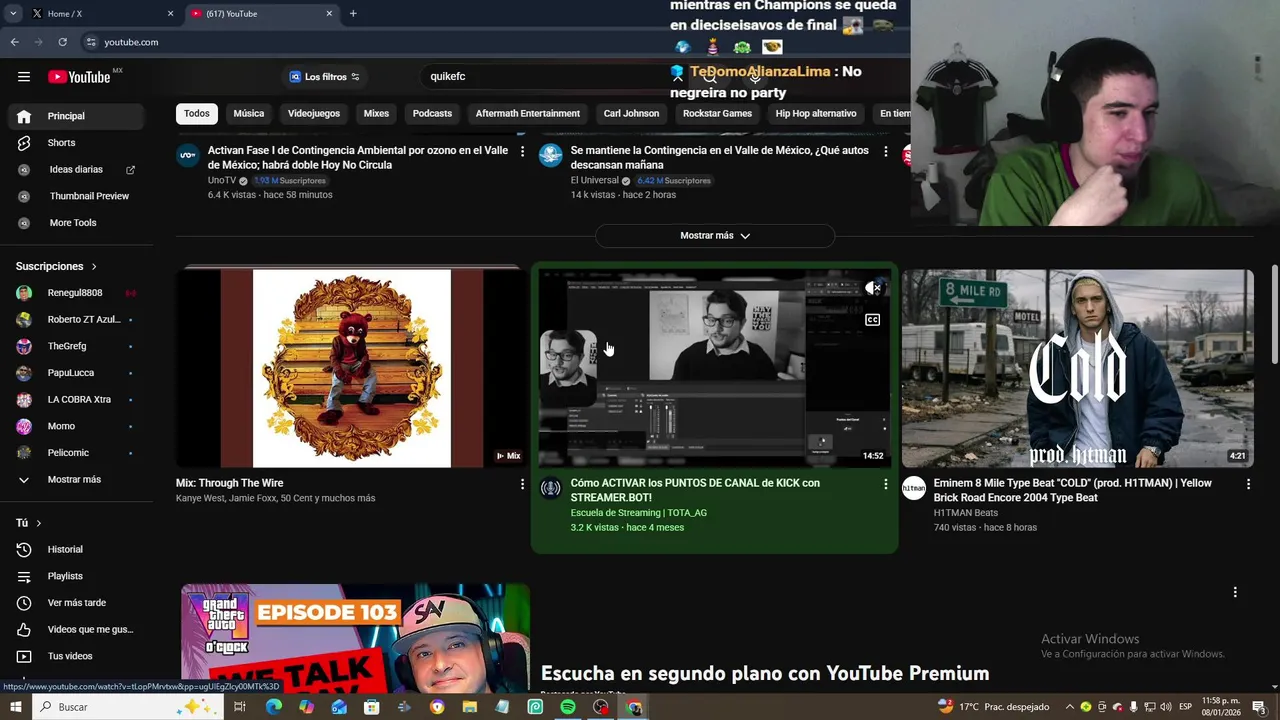This screenshot has width=1280, height=720.
Task: Play the Mix: Through The Wire thumbnail
Action: click(352, 368)
